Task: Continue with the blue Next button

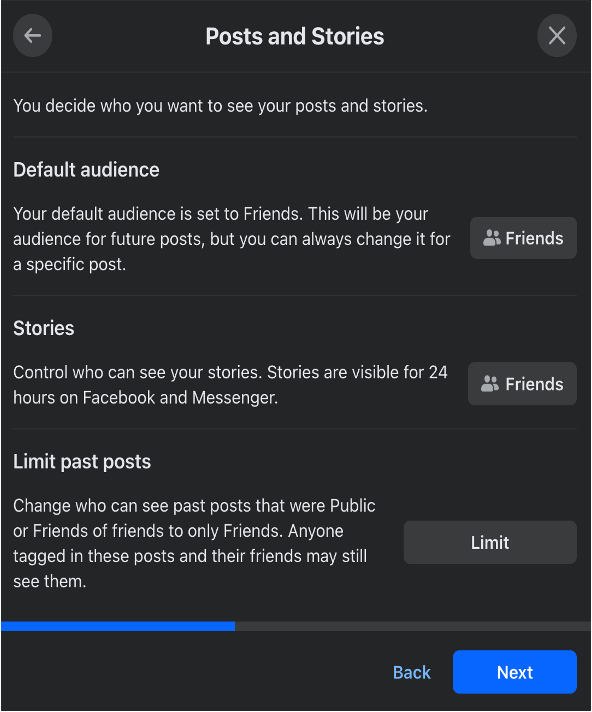Action: tap(515, 672)
